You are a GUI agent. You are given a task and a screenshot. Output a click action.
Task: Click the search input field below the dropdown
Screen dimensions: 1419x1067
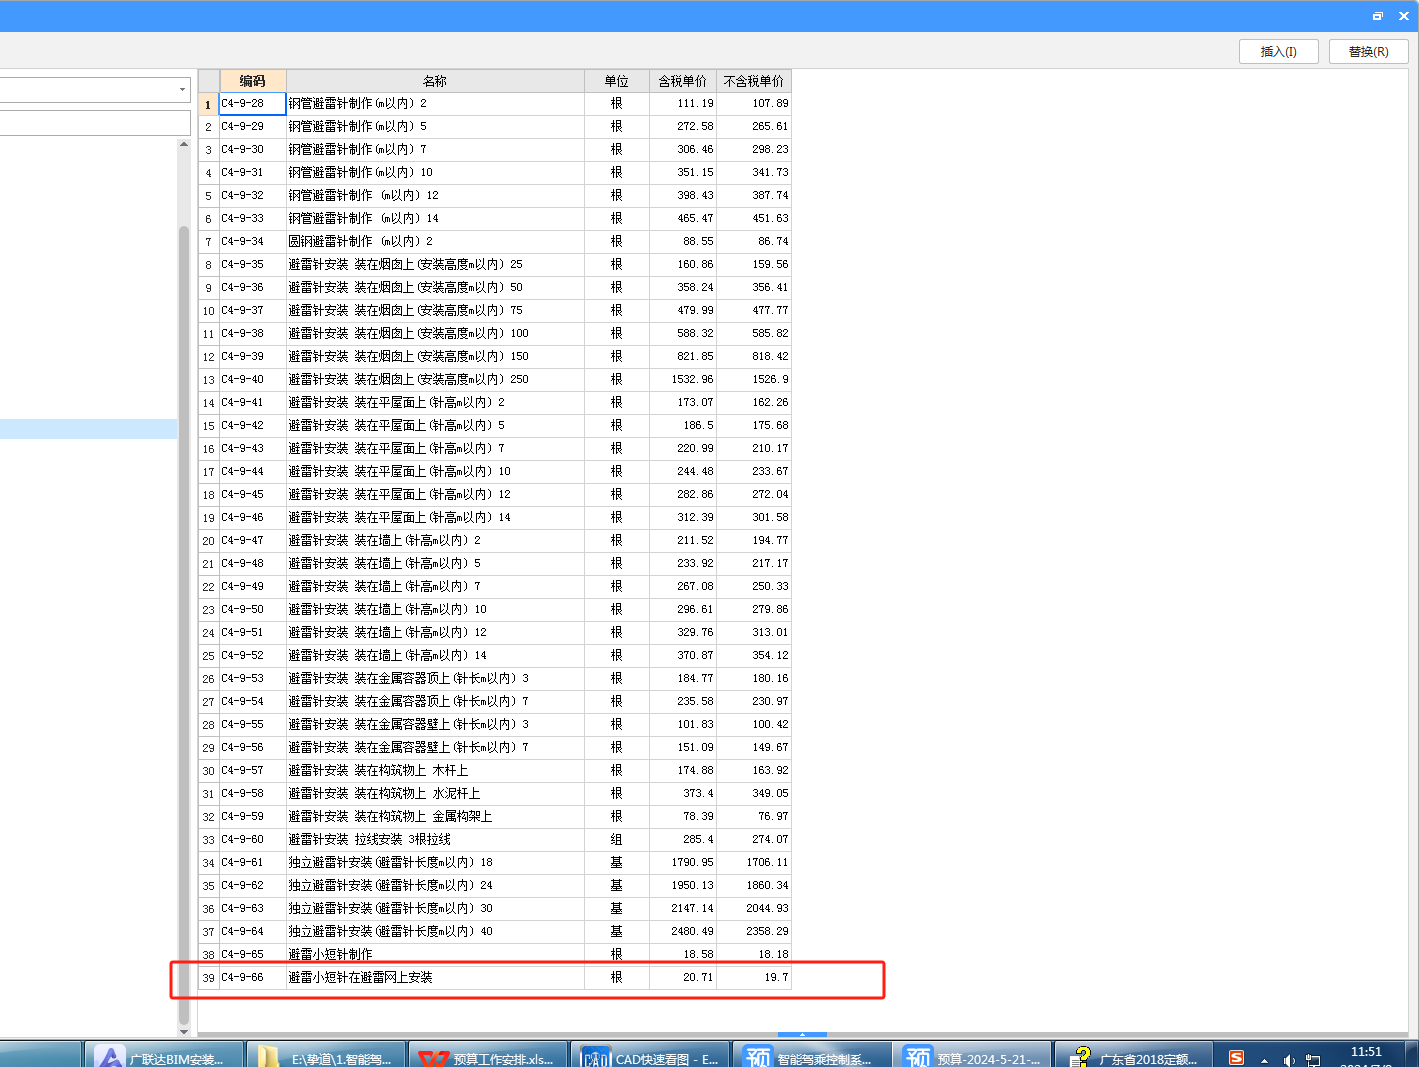pyautogui.click(x=95, y=123)
